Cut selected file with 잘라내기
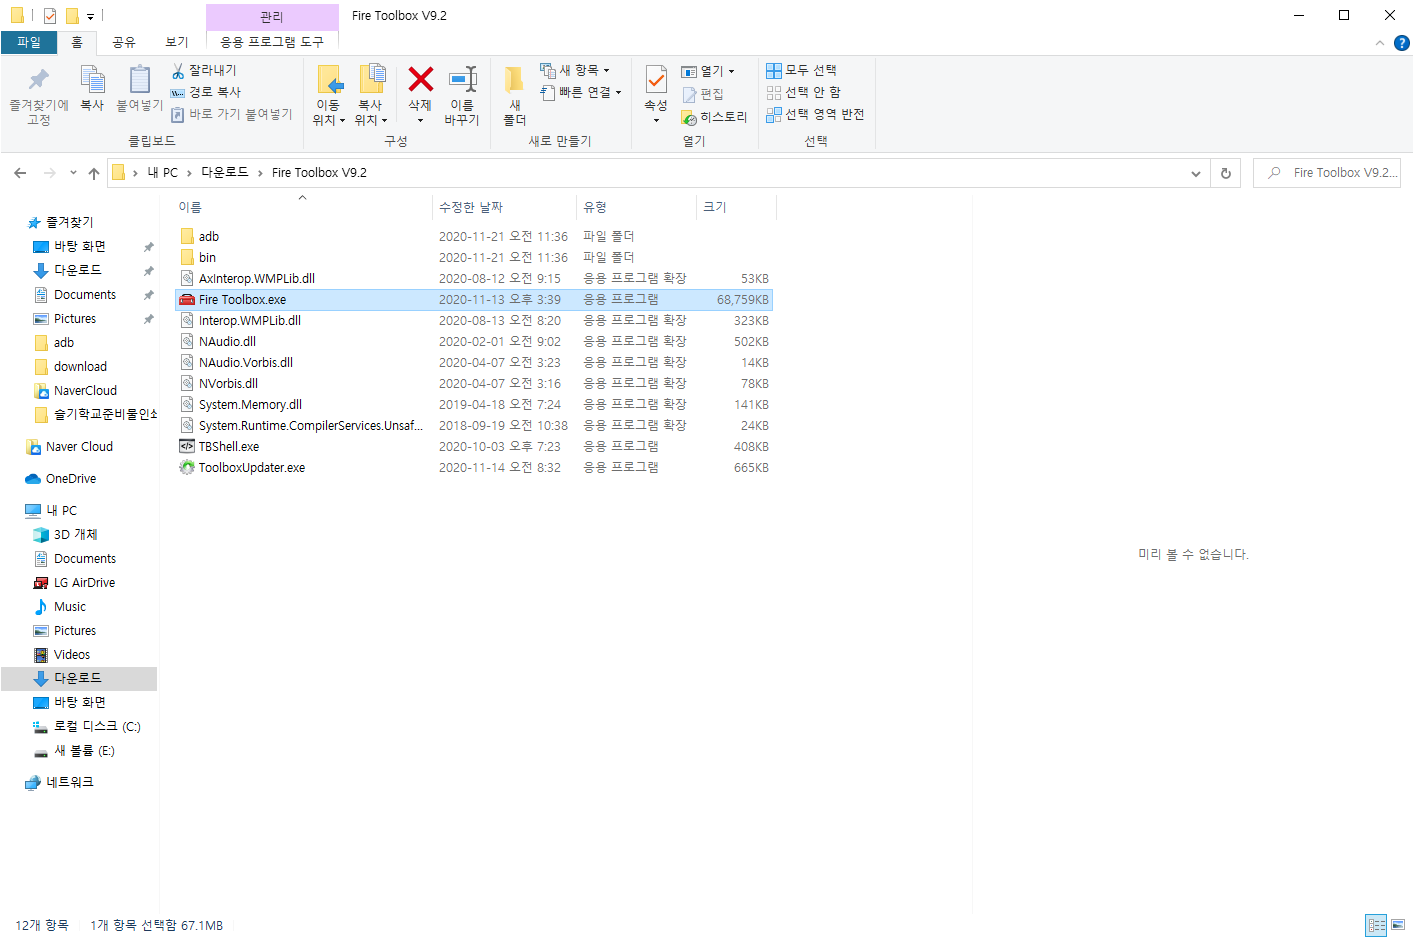The height and width of the screenshot is (938, 1414). [x=204, y=70]
